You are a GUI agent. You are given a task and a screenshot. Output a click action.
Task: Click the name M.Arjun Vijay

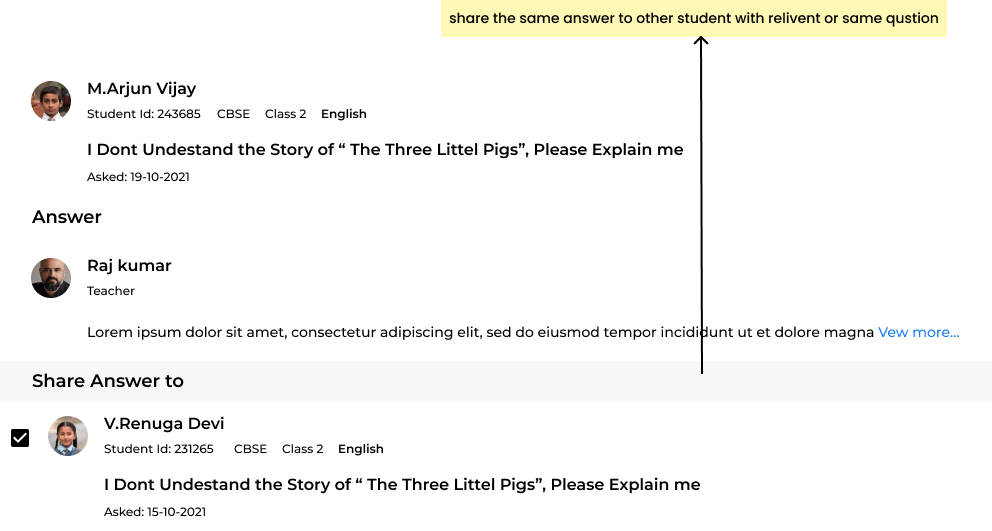coord(142,89)
